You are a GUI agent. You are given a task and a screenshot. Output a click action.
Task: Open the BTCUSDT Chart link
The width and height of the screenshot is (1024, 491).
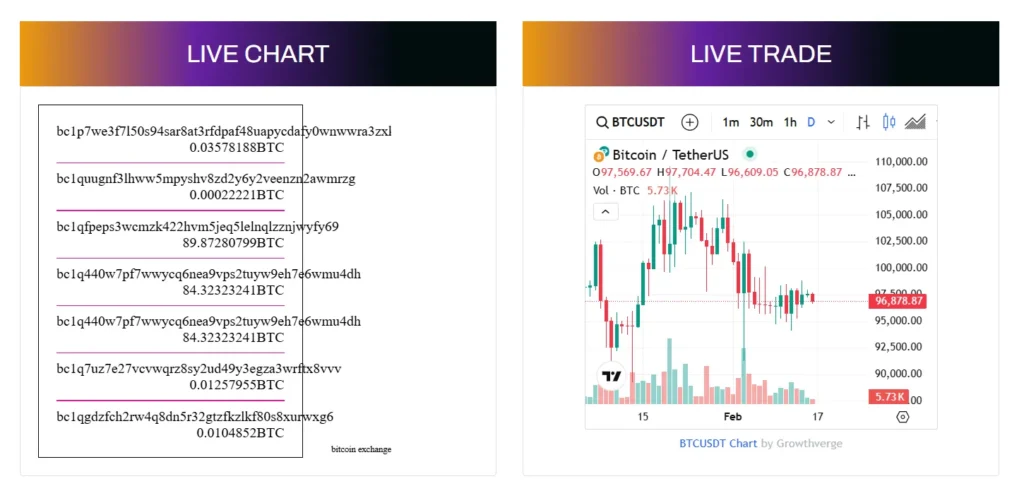tap(717, 443)
